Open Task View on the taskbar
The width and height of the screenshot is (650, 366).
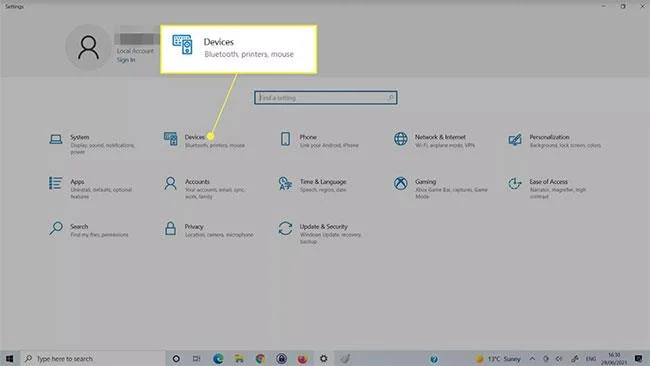tap(197, 359)
